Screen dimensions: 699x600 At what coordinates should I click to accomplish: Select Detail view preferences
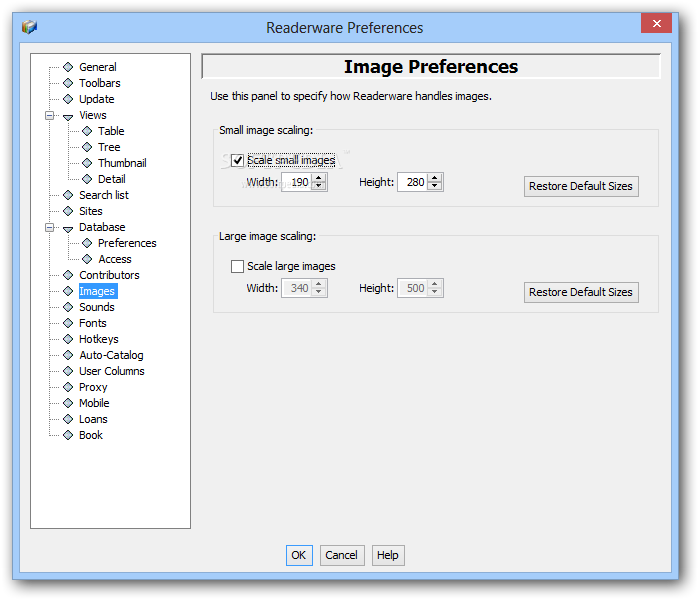pyautogui.click(x=111, y=179)
